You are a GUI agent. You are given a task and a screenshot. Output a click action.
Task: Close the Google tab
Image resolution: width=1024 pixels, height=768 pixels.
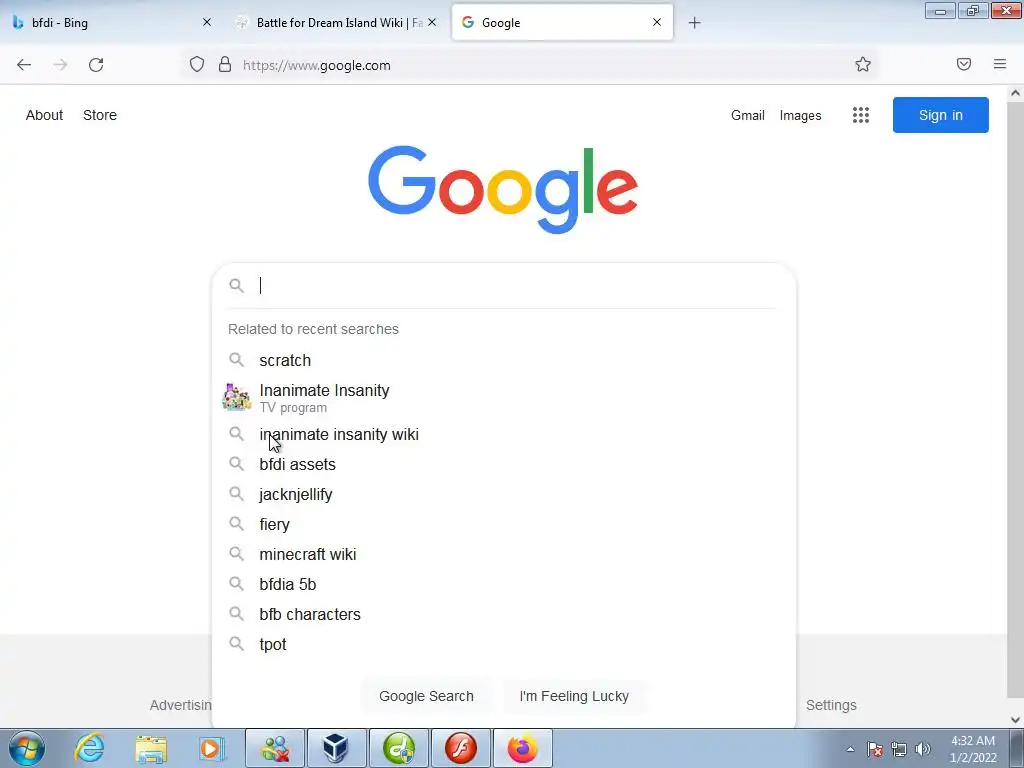656,22
